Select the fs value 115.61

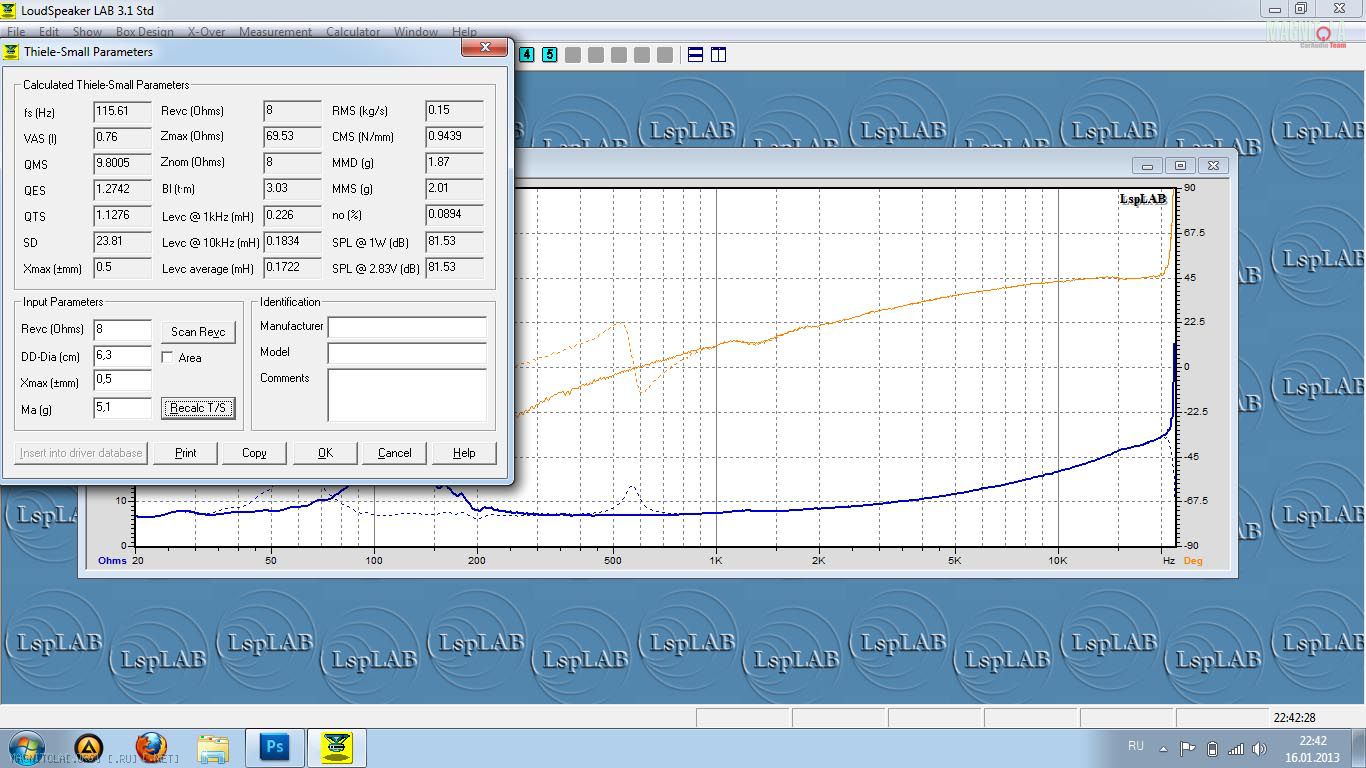[x=123, y=112]
